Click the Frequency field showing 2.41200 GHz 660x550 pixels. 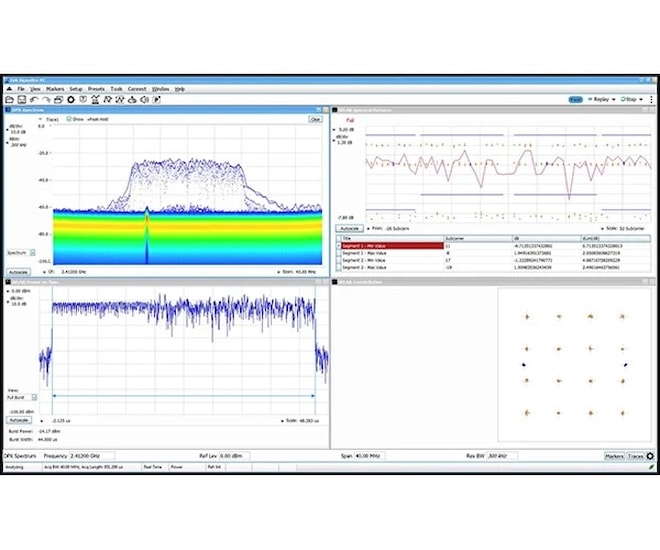[90, 456]
